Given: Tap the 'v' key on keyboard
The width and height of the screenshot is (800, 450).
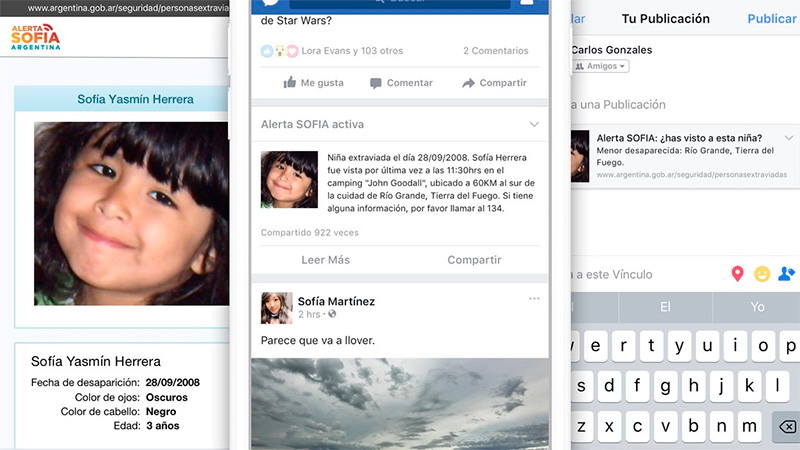Looking at the screenshot, I should (665, 427).
